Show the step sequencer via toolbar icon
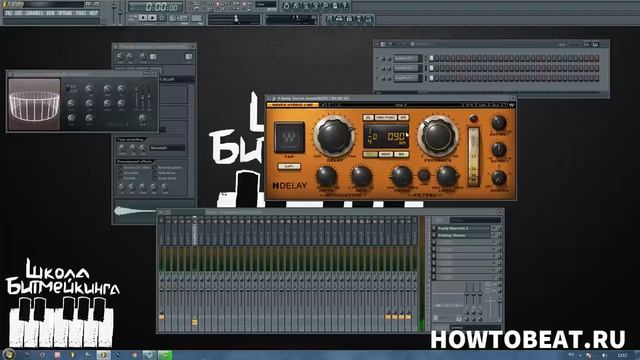The height and width of the screenshot is (360, 640). click(x=339, y=19)
